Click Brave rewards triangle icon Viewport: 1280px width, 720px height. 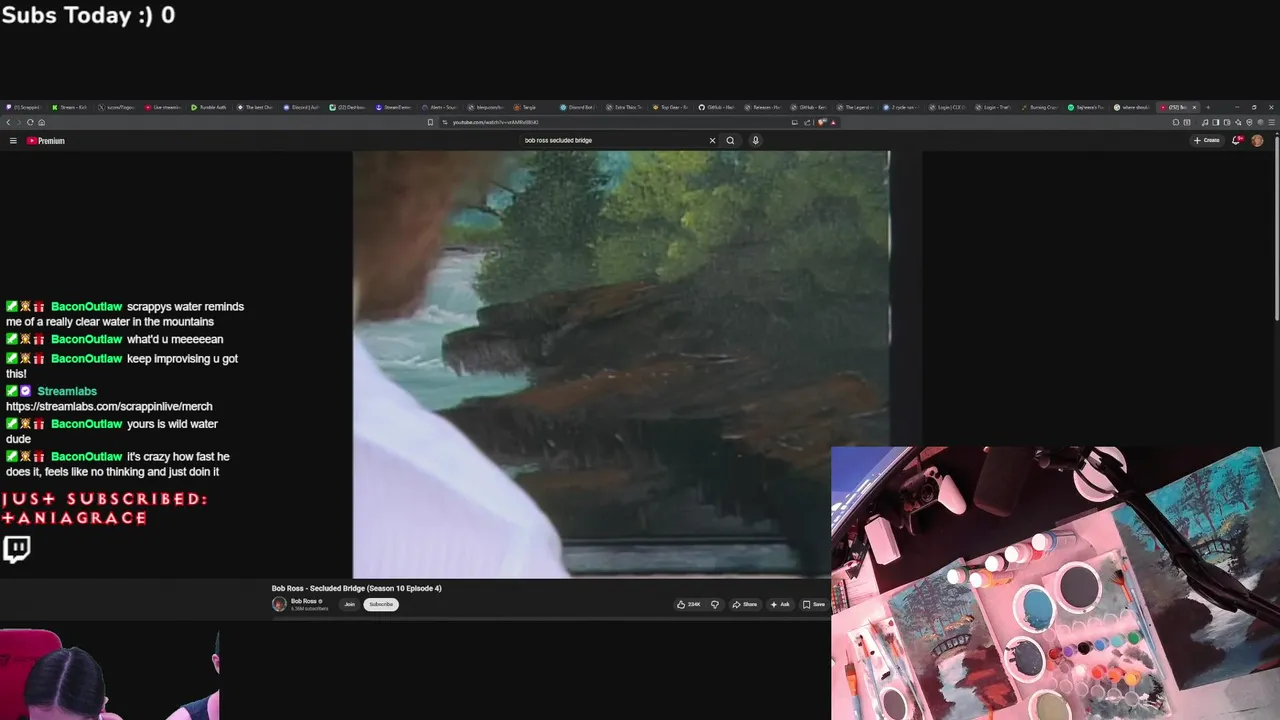click(x=832, y=122)
